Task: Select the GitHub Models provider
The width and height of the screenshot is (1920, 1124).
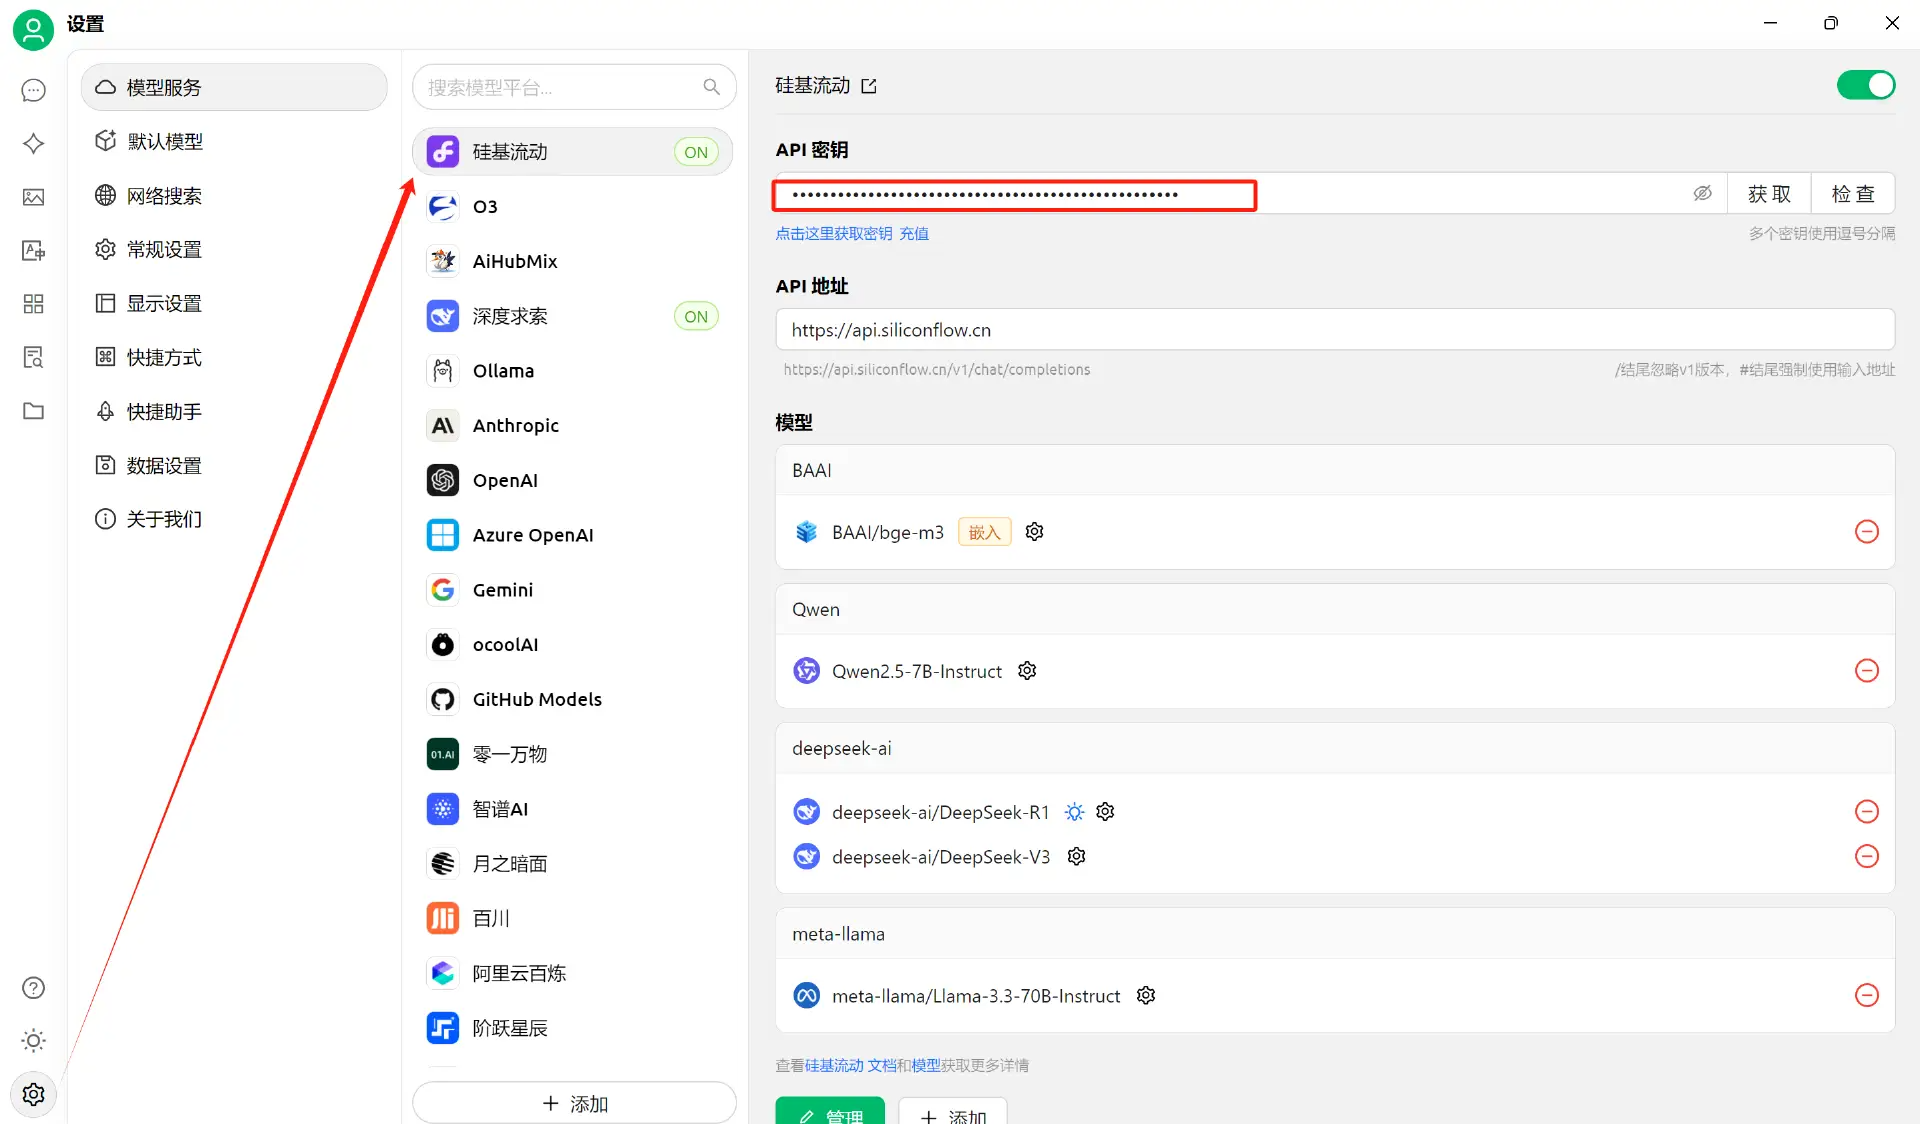Action: [x=573, y=700]
